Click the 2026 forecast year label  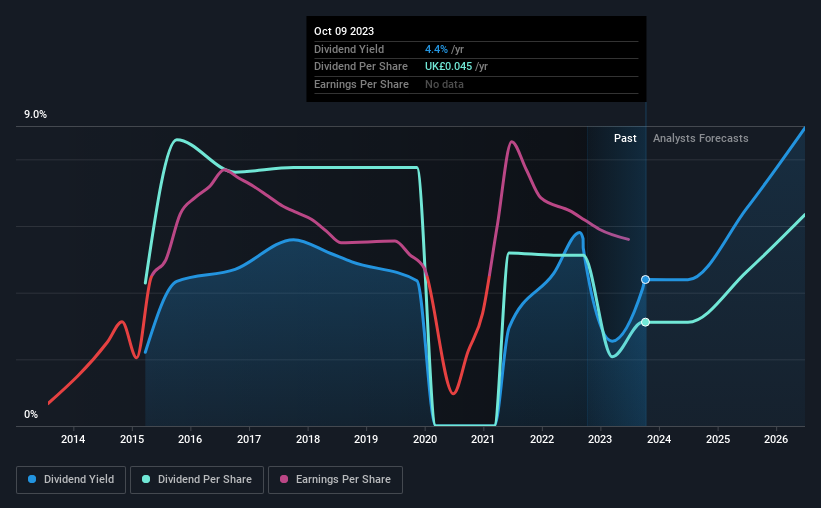(776, 439)
